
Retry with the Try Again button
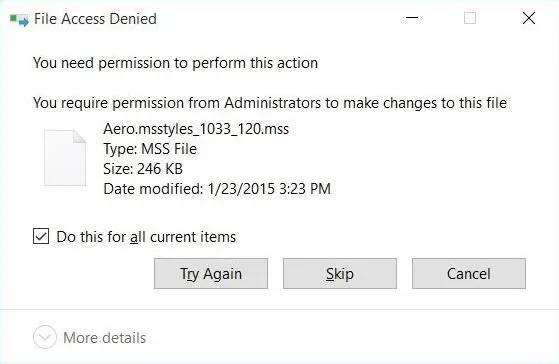(211, 273)
